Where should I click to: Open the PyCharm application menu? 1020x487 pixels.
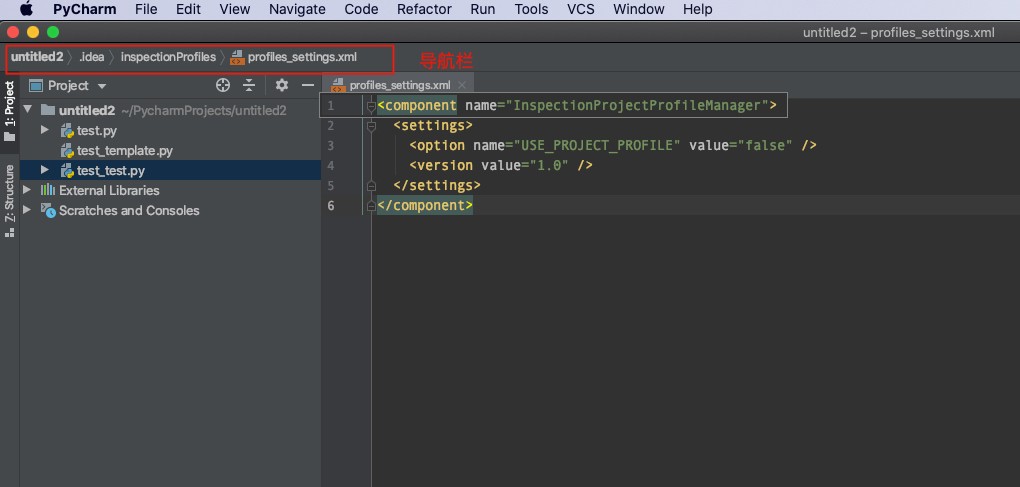[85, 9]
